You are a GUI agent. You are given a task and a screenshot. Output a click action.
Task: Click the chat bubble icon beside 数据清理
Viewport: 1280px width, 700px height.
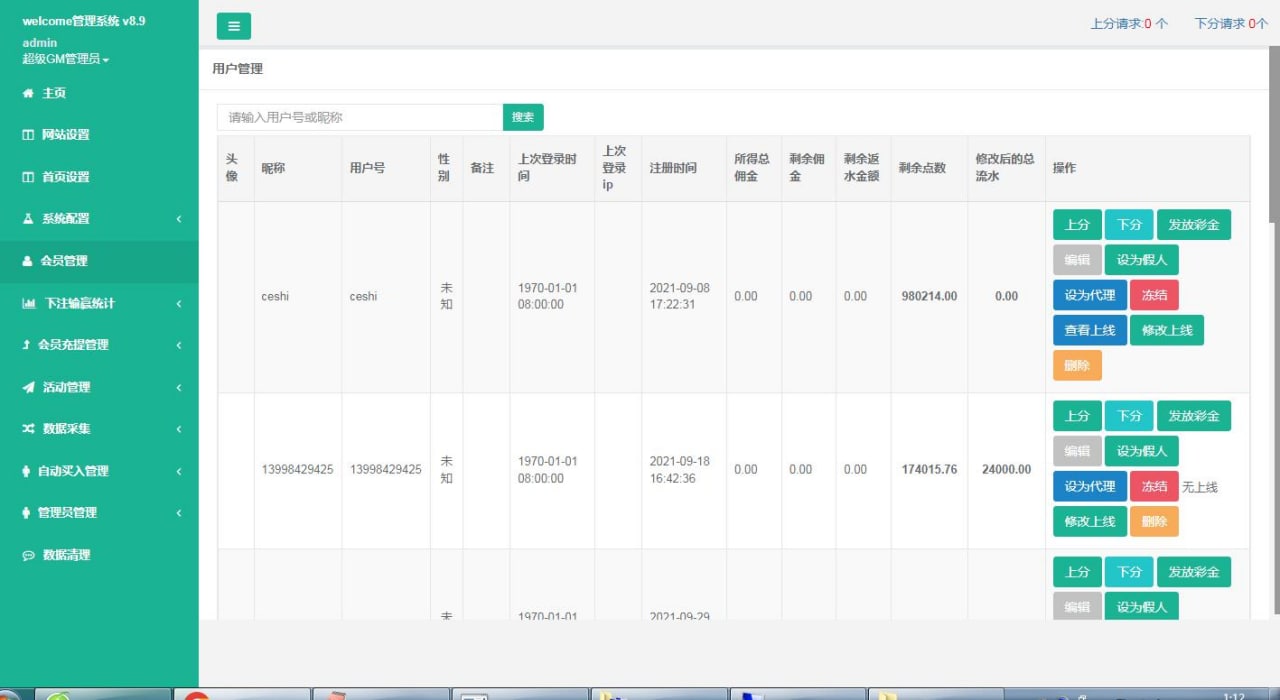click(x=28, y=555)
